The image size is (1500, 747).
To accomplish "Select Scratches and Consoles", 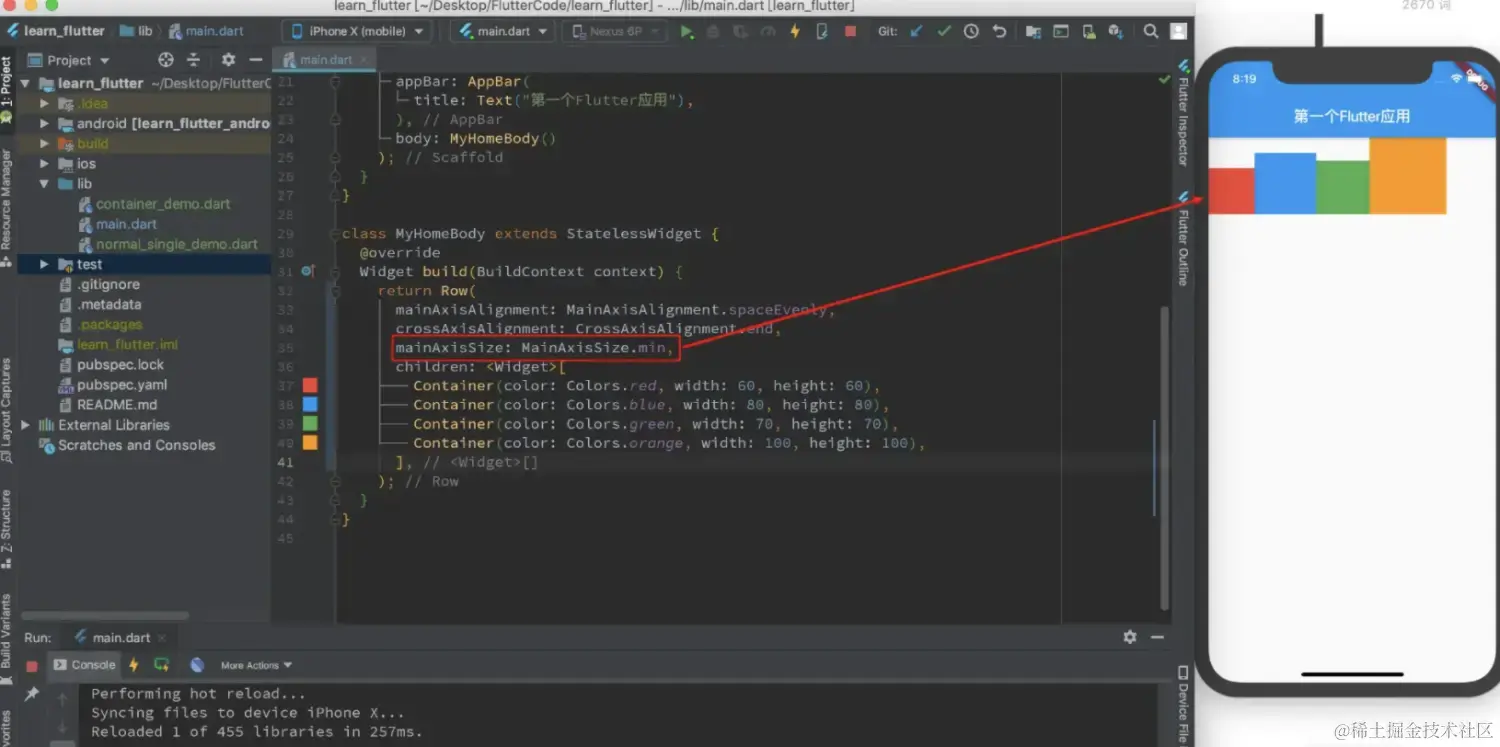I will click(x=136, y=445).
